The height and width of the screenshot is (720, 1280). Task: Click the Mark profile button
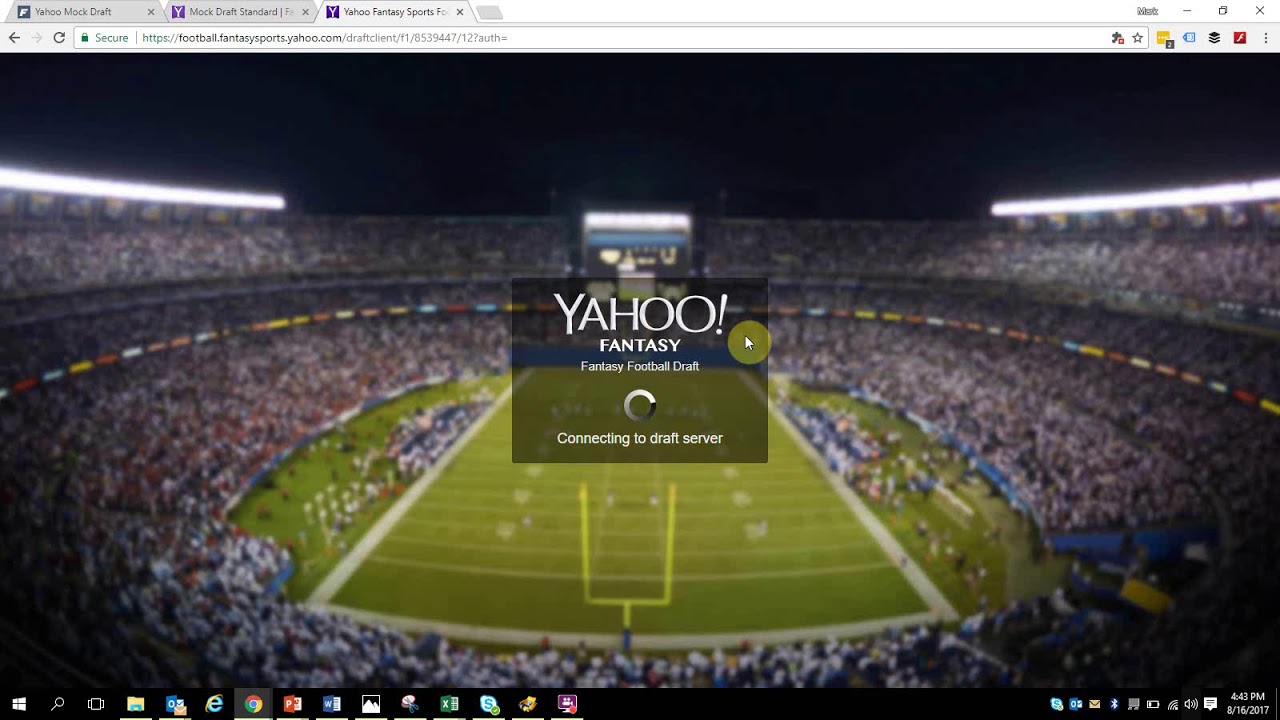pyautogui.click(x=1147, y=11)
